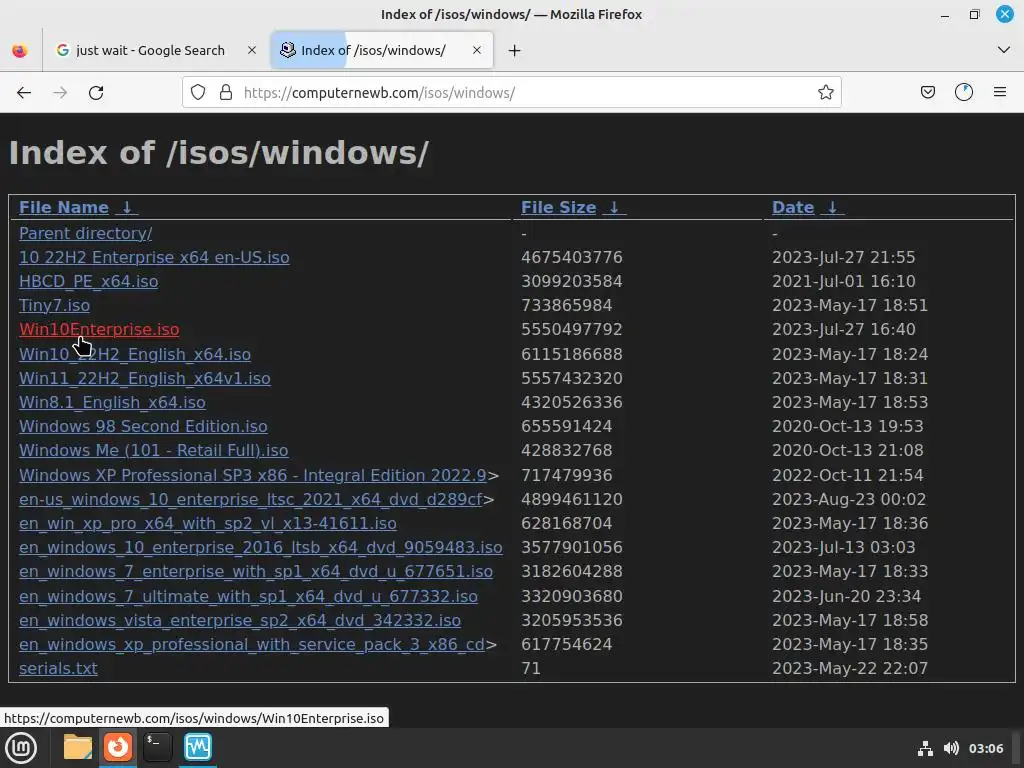The height and width of the screenshot is (768, 1024).
Task: Expand the list all tabs chevron
Action: click(x=1004, y=50)
